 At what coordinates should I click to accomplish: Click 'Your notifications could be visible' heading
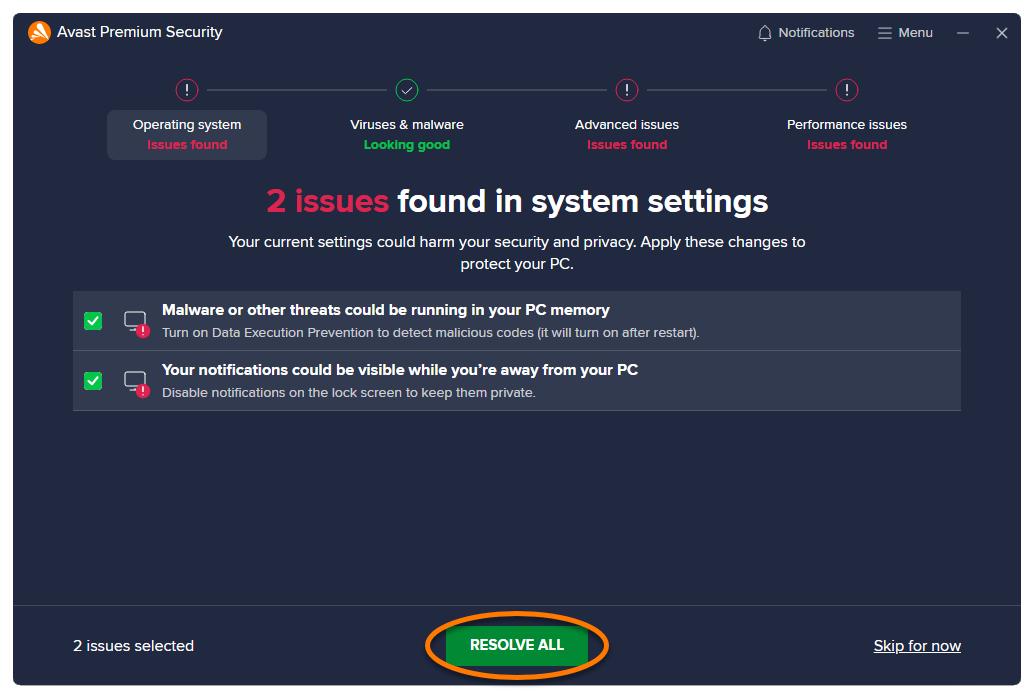click(x=400, y=370)
